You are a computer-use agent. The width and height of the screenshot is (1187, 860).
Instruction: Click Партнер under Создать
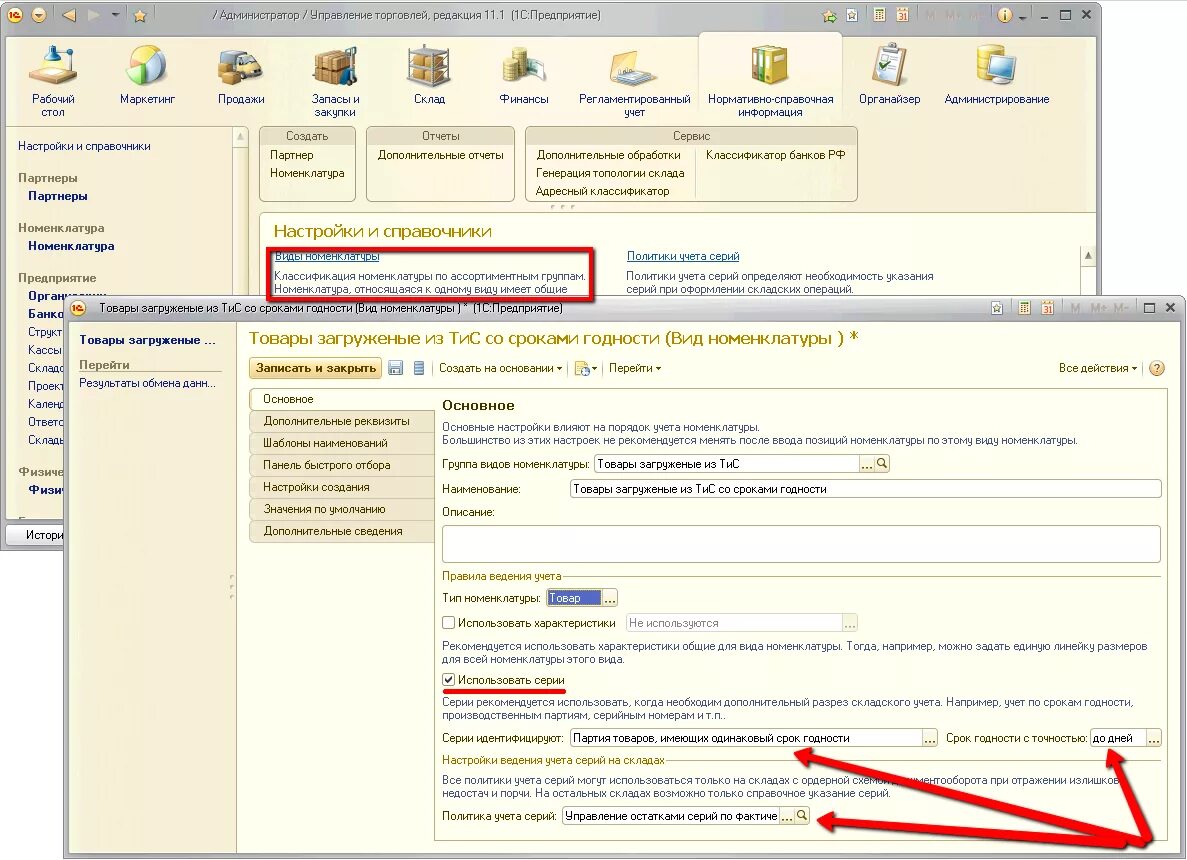291,155
